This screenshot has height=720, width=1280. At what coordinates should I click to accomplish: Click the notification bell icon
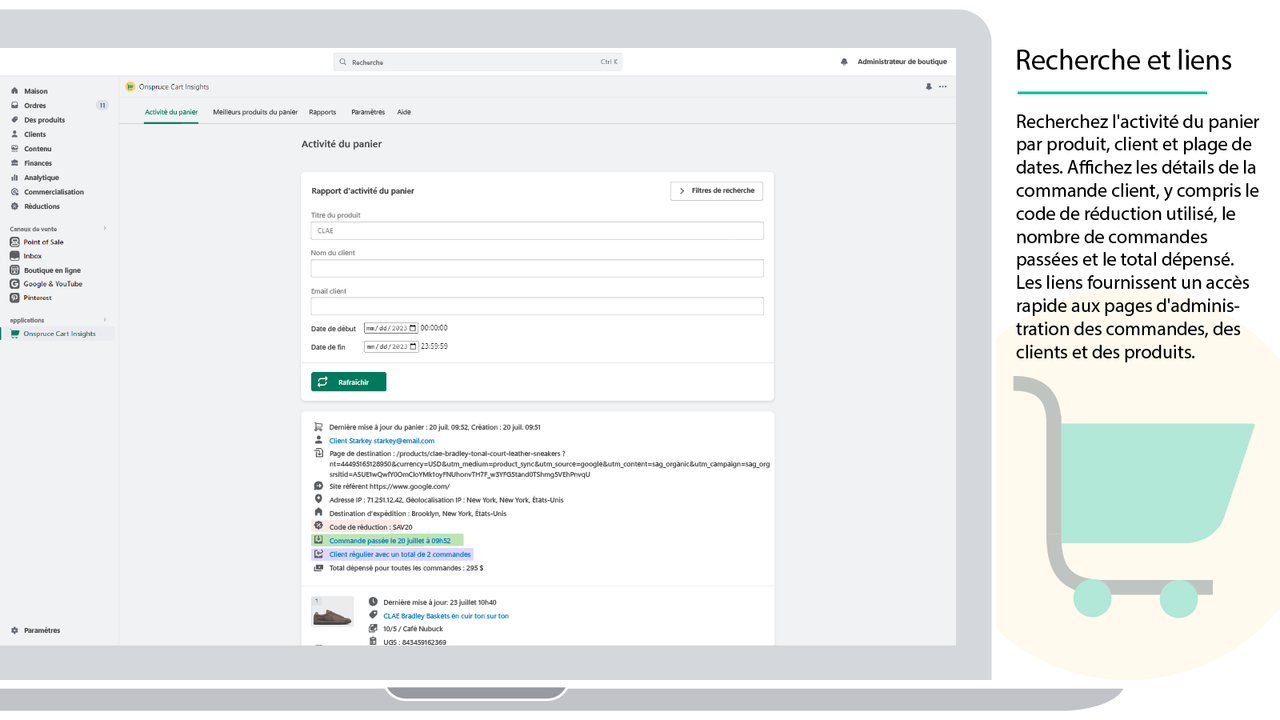(844, 62)
